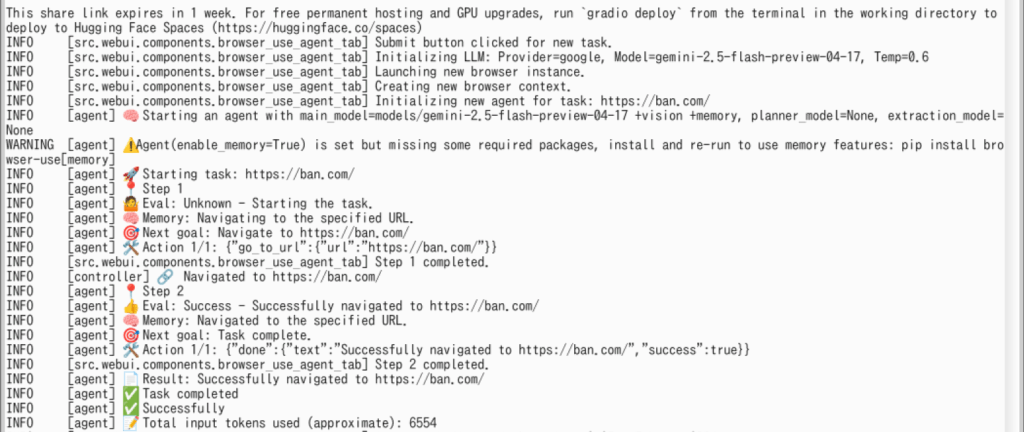Click the brain emoji before "Starting an agent"
The height and width of the screenshot is (432, 1024).
(130, 116)
